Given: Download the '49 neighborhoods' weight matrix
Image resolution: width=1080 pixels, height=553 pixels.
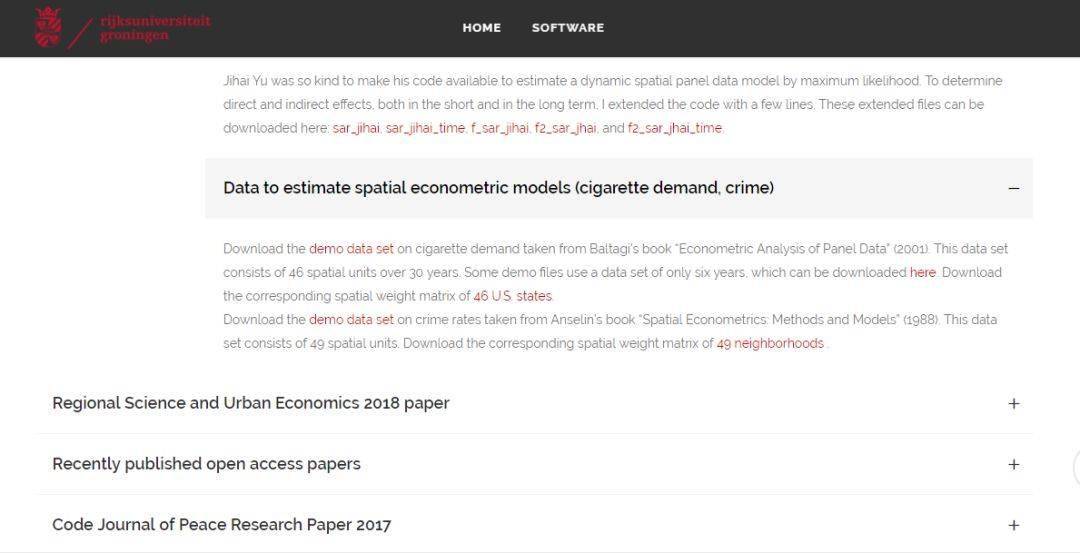Looking at the screenshot, I should [x=770, y=344].
